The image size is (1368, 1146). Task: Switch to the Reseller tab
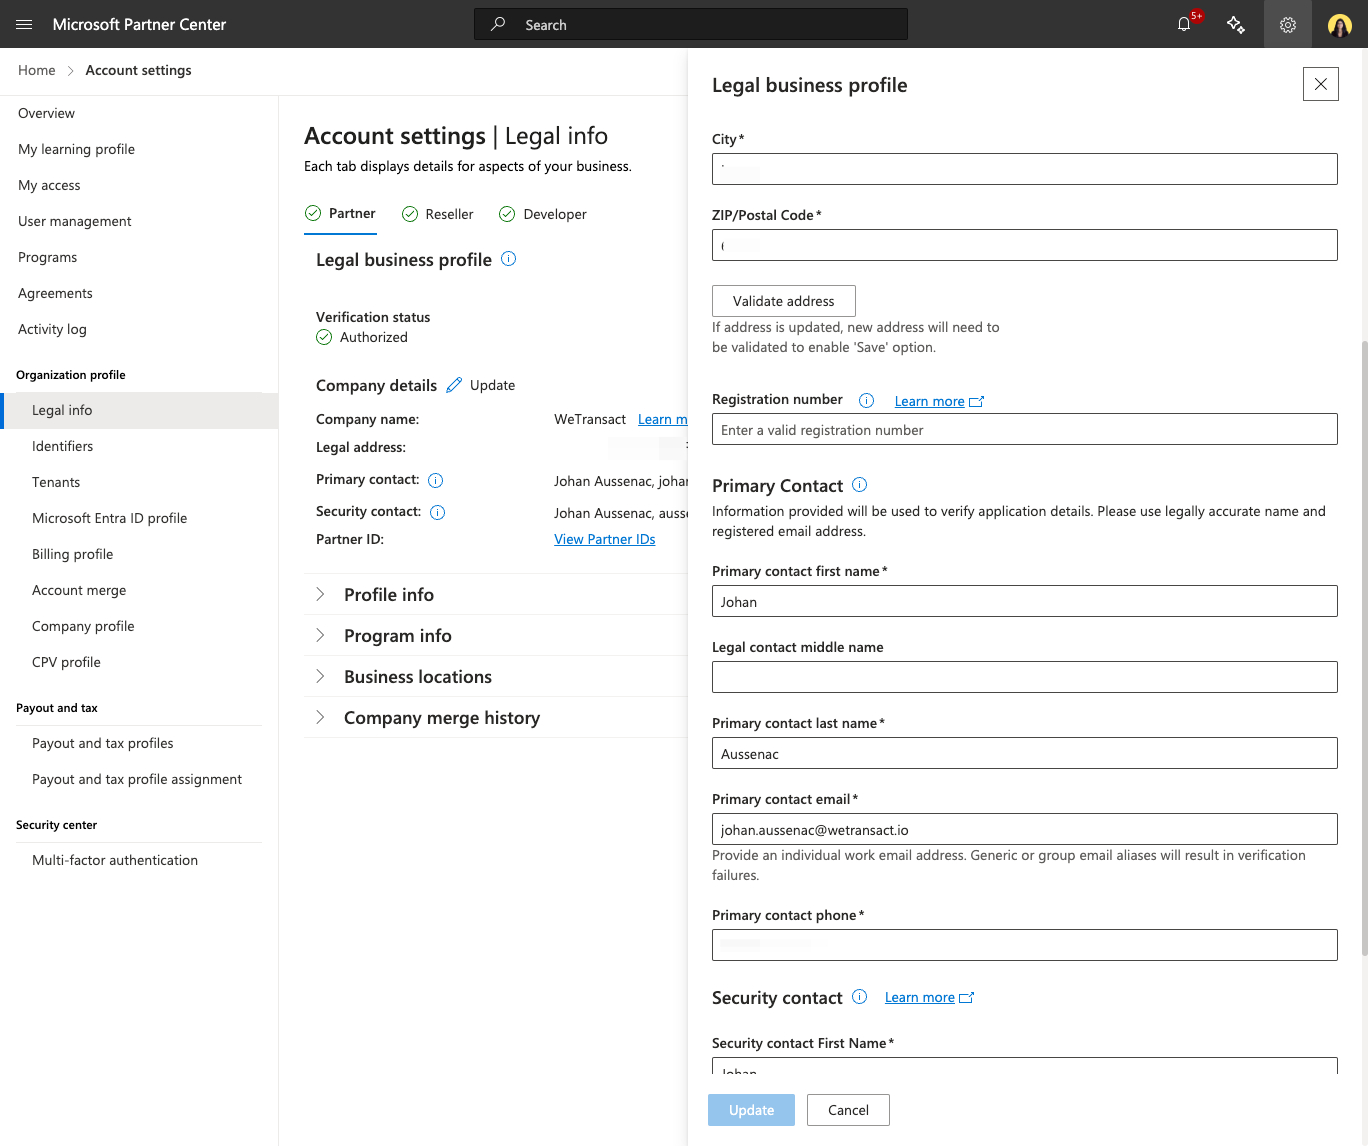pyautogui.click(x=438, y=214)
